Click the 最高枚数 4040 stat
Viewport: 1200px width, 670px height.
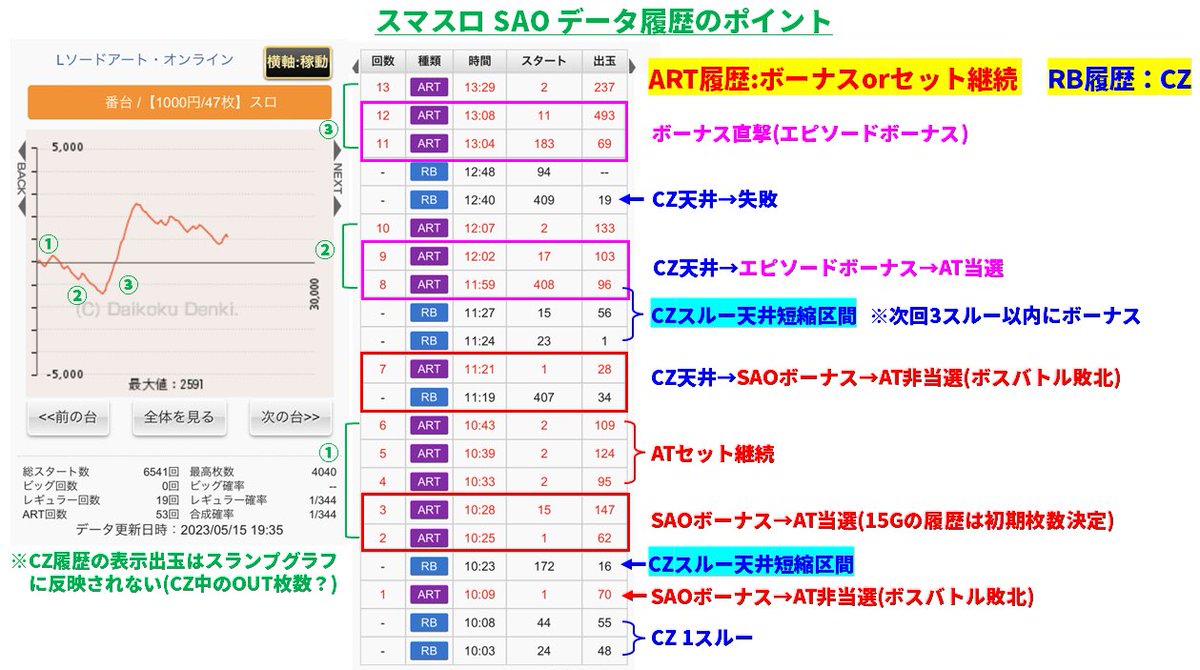[x=262, y=471]
